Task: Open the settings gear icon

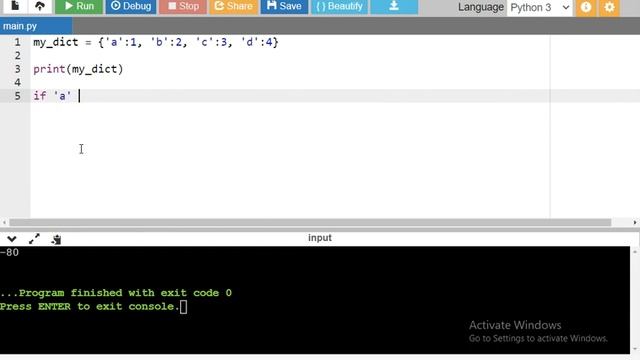Action: pyautogui.click(x=609, y=7)
